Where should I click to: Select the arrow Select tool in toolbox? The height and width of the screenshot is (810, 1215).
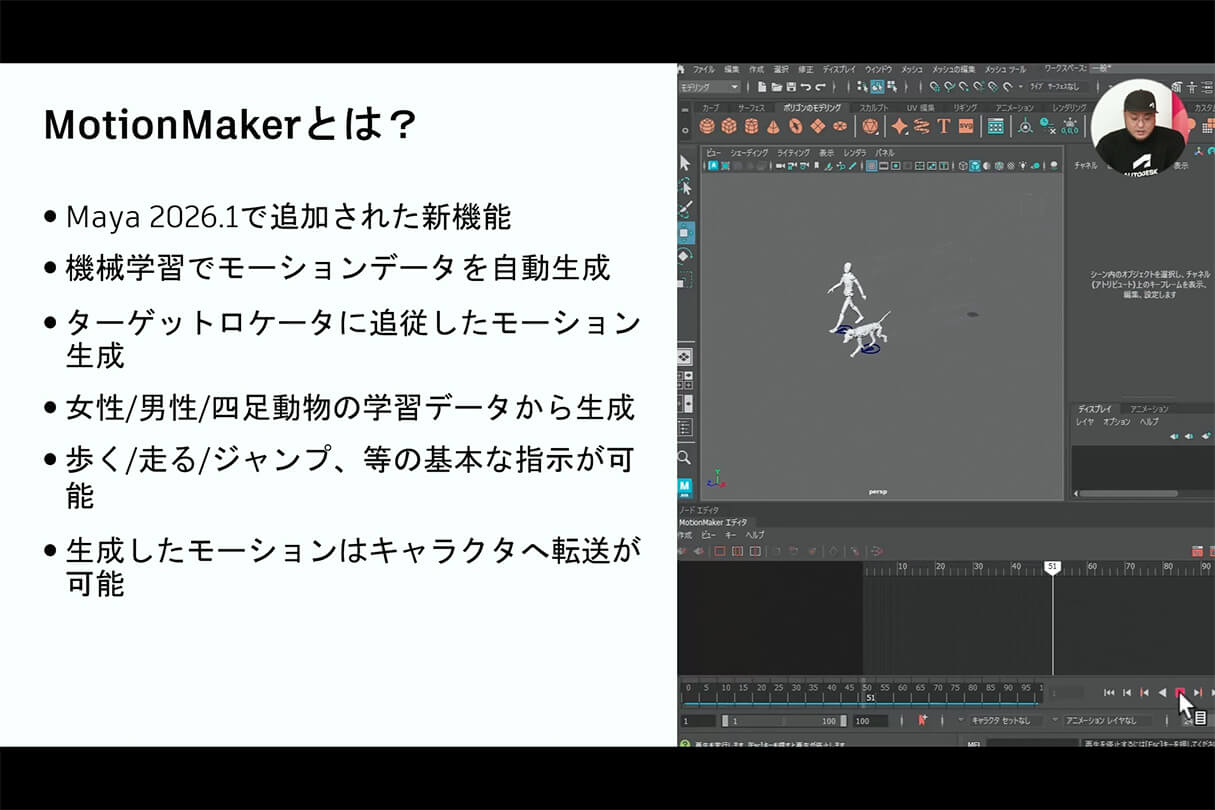tap(685, 162)
